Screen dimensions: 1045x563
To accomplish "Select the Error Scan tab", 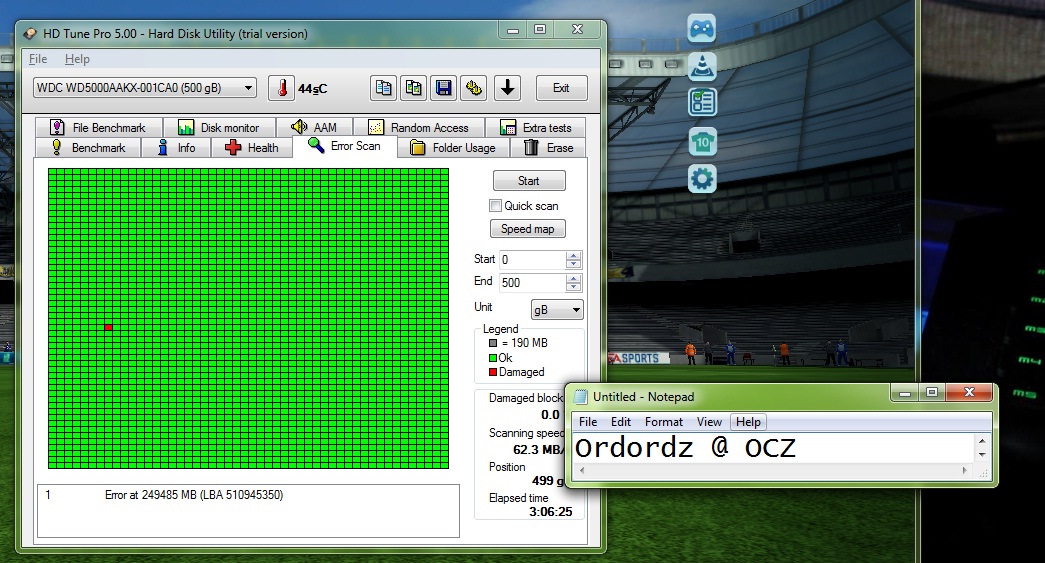I will (x=345, y=146).
